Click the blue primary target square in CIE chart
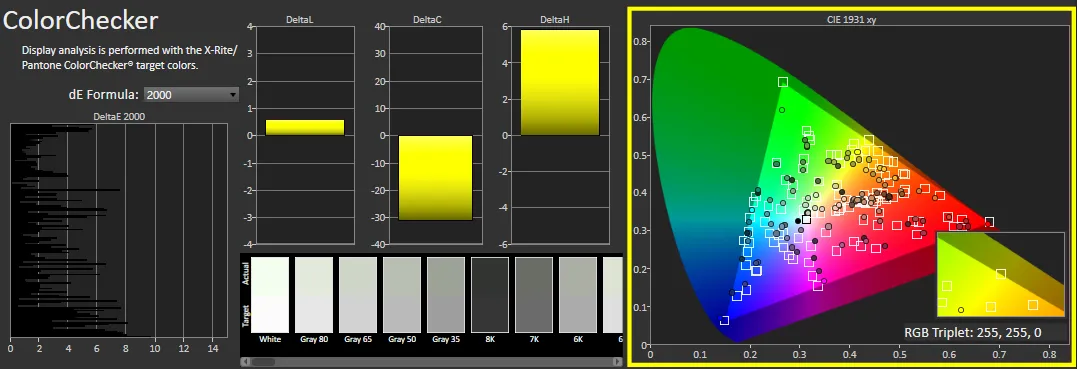Viewport: 1077px width, 369px height. click(x=724, y=321)
